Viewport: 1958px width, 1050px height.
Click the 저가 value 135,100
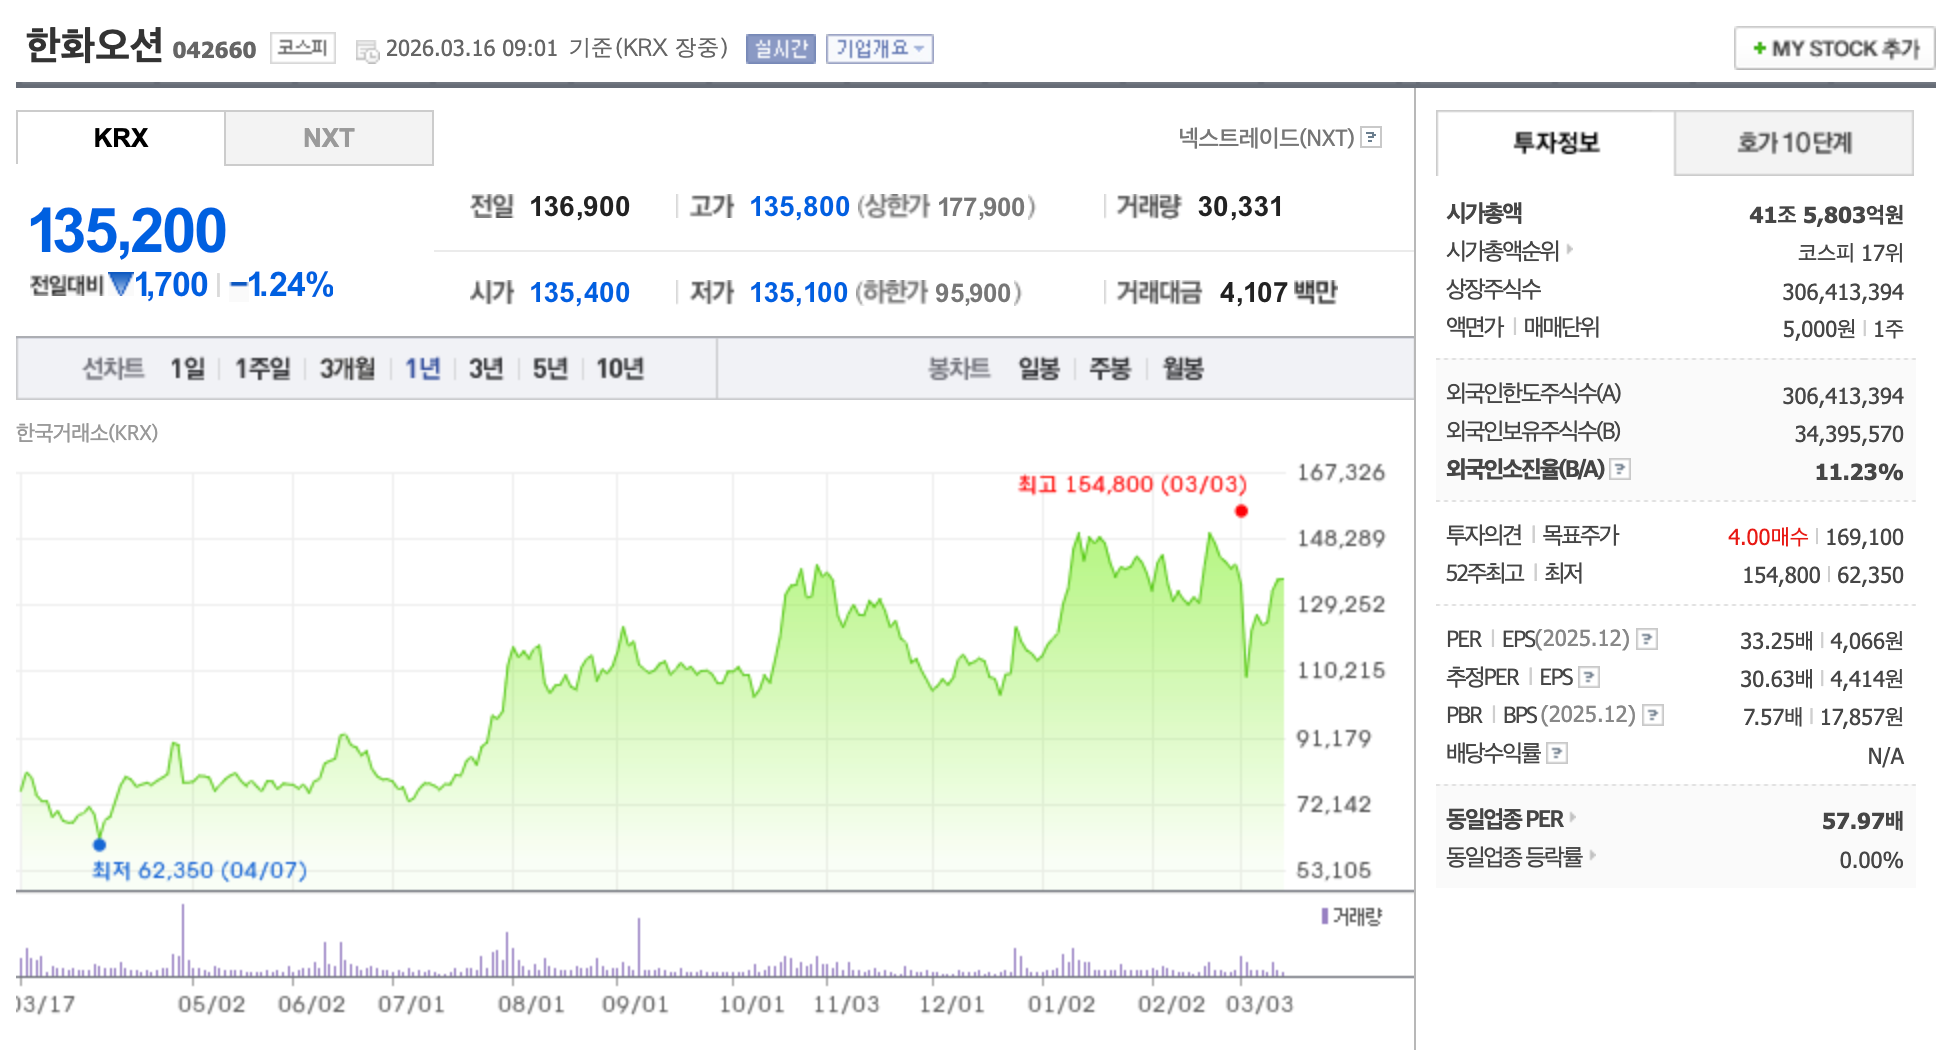coord(799,293)
